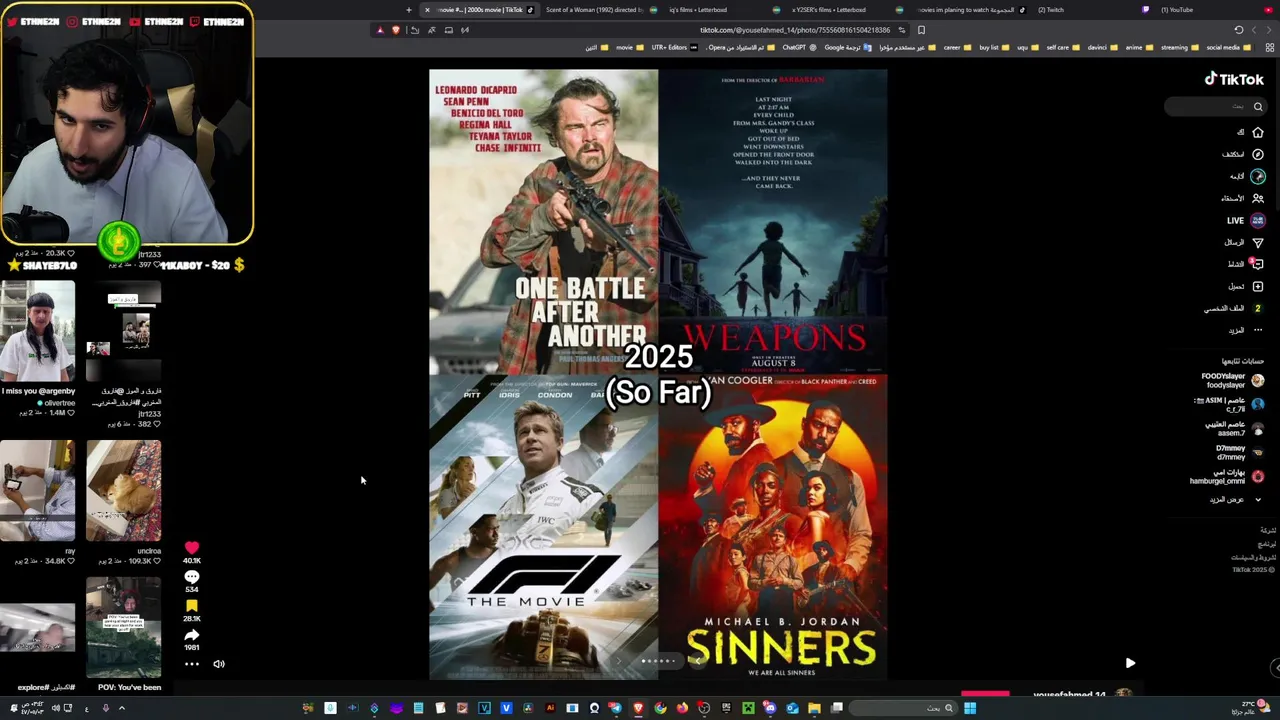Screen dimensions: 1280x720
Task: Open the aasem.7 followed account
Action: click(x=1234, y=428)
